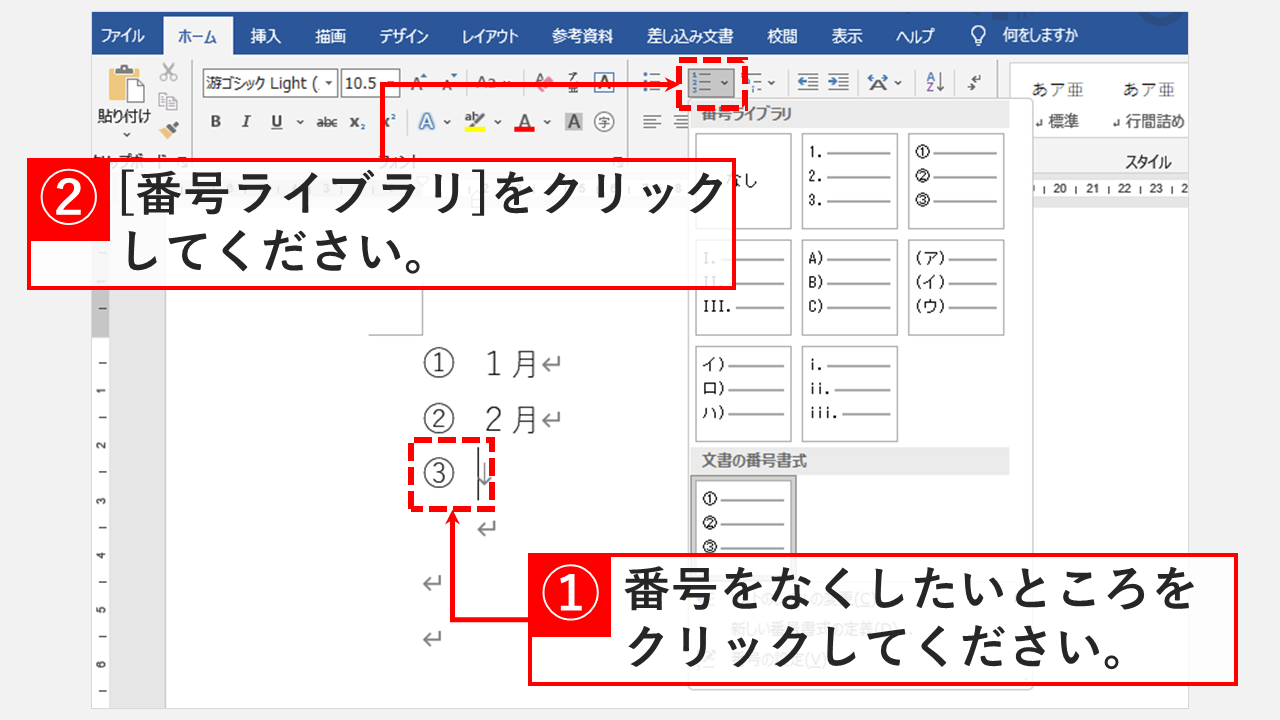Click the text 2月 in the document
This screenshot has width=1280, height=720.
(511, 420)
